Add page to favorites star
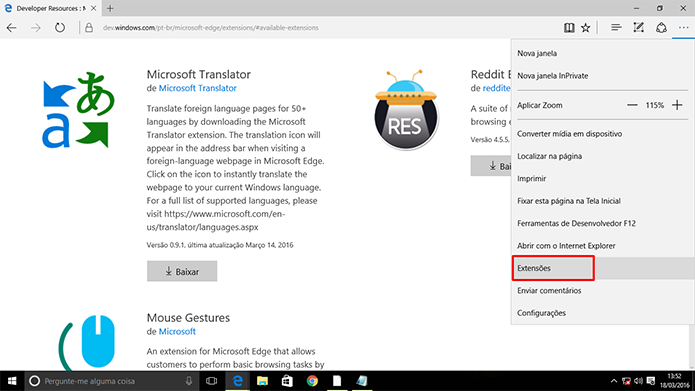 pyautogui.click(x=586, y=28)
